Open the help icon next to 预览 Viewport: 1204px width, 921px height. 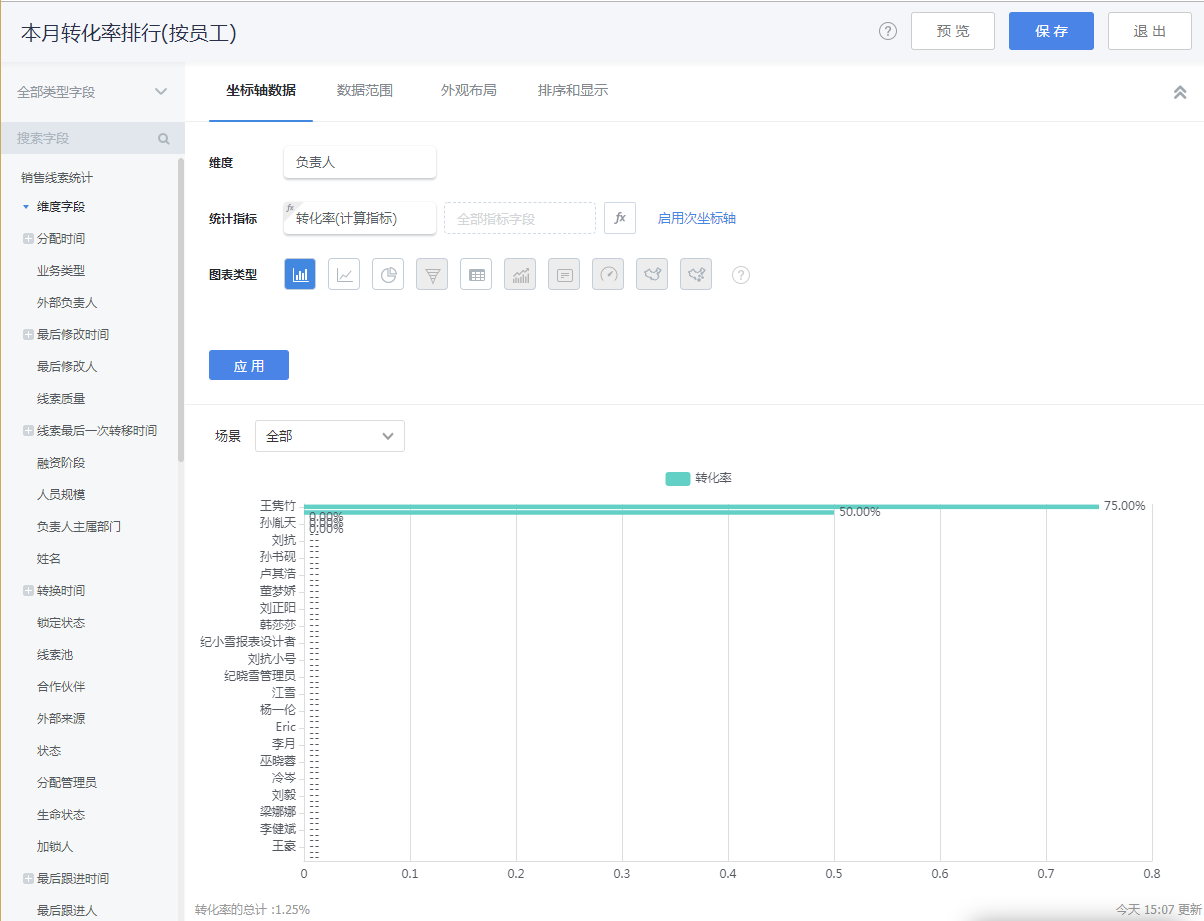tap(888, 31)
